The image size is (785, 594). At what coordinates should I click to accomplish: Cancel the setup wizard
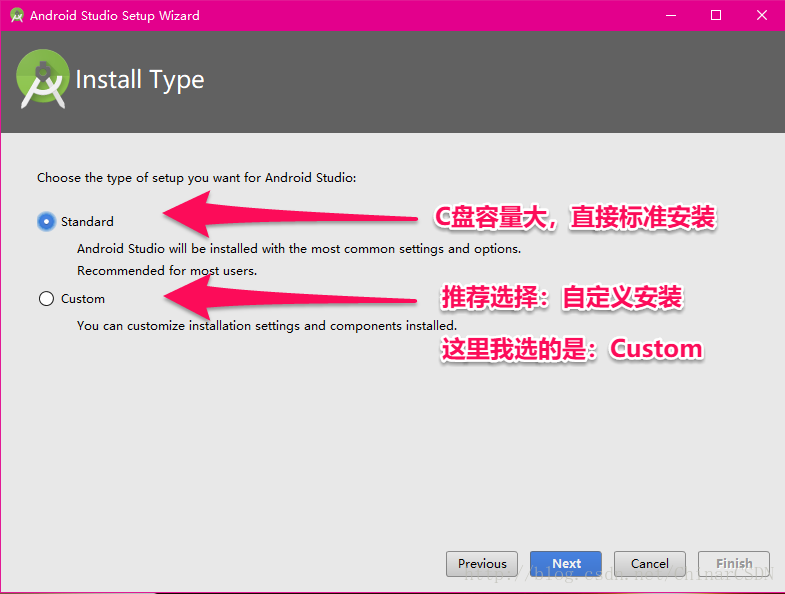tap(649, 564)
